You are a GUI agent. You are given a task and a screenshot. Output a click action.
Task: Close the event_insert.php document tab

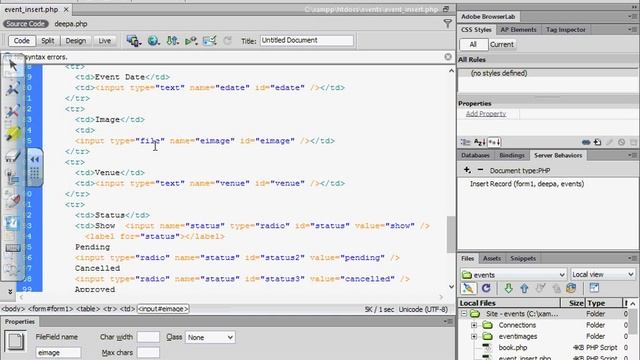pos(66,9)
